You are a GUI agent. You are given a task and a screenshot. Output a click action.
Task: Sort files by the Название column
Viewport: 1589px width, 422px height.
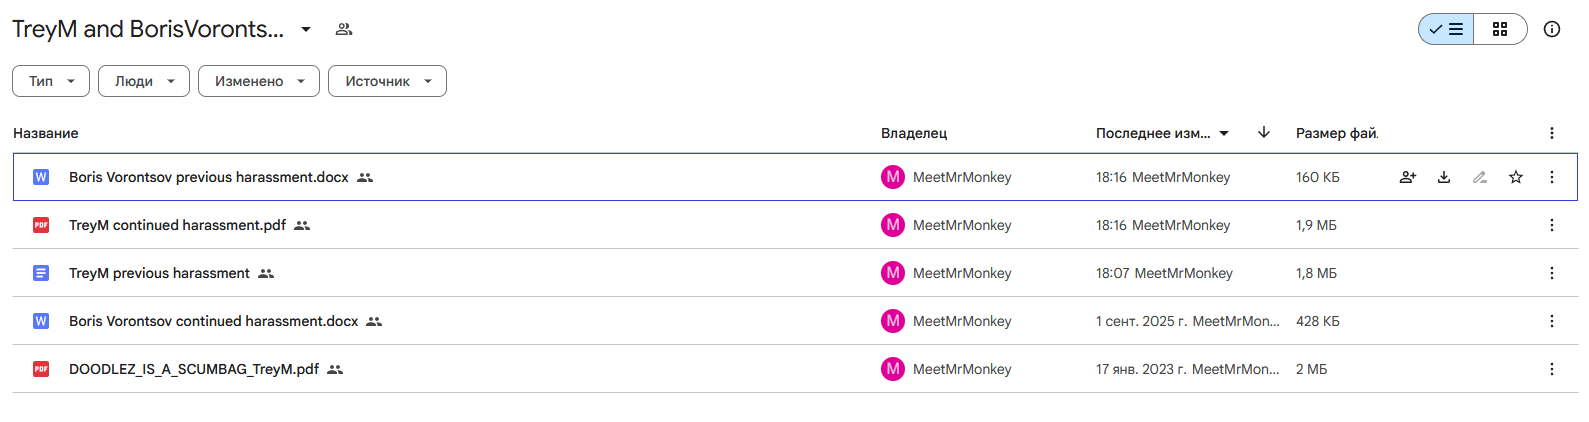pos(46,133)
